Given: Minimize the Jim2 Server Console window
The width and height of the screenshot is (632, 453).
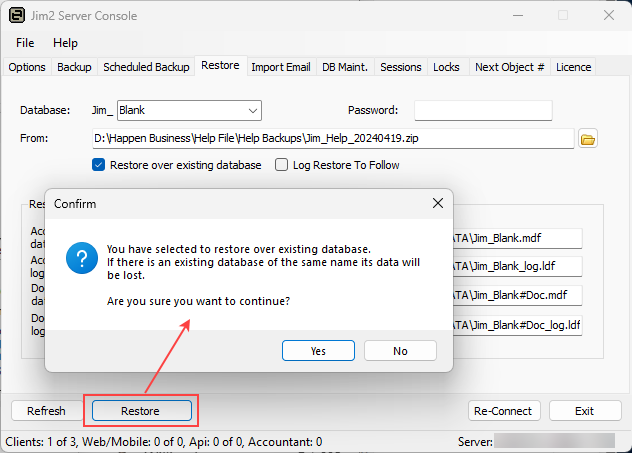Looking at the screenshot, I should [x=518, y=15].
